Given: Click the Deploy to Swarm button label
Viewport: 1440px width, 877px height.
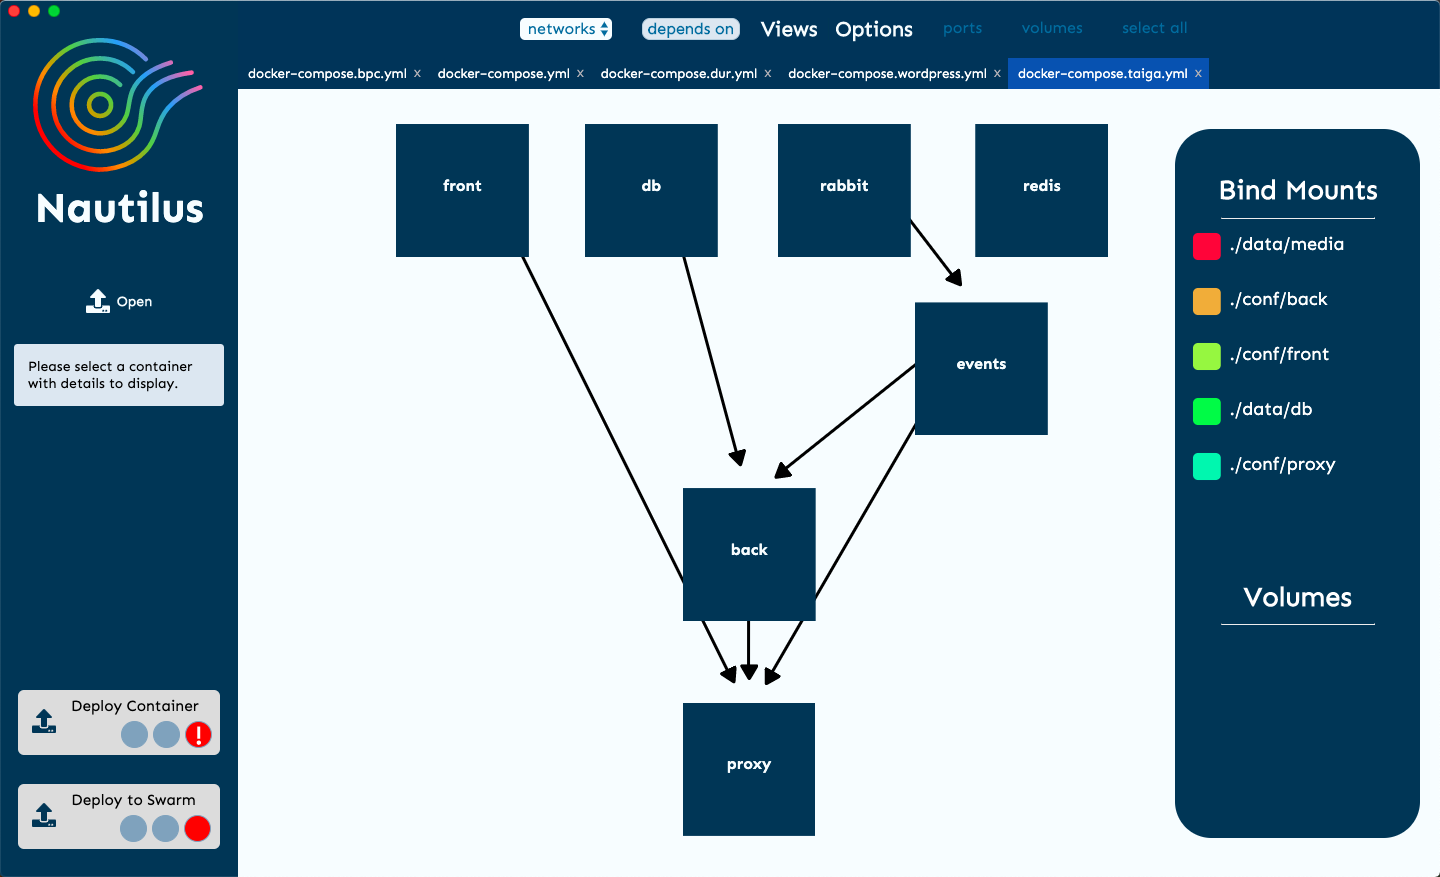Looking at the screenshot, I should 134,800.
